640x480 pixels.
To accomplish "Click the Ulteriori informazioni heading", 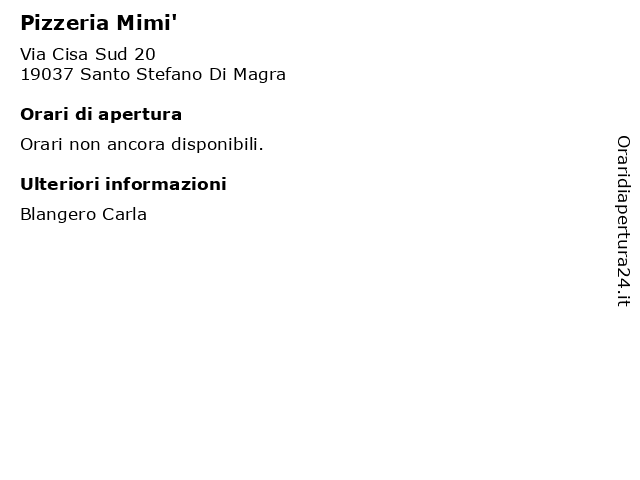I will [x=123, y=184].
